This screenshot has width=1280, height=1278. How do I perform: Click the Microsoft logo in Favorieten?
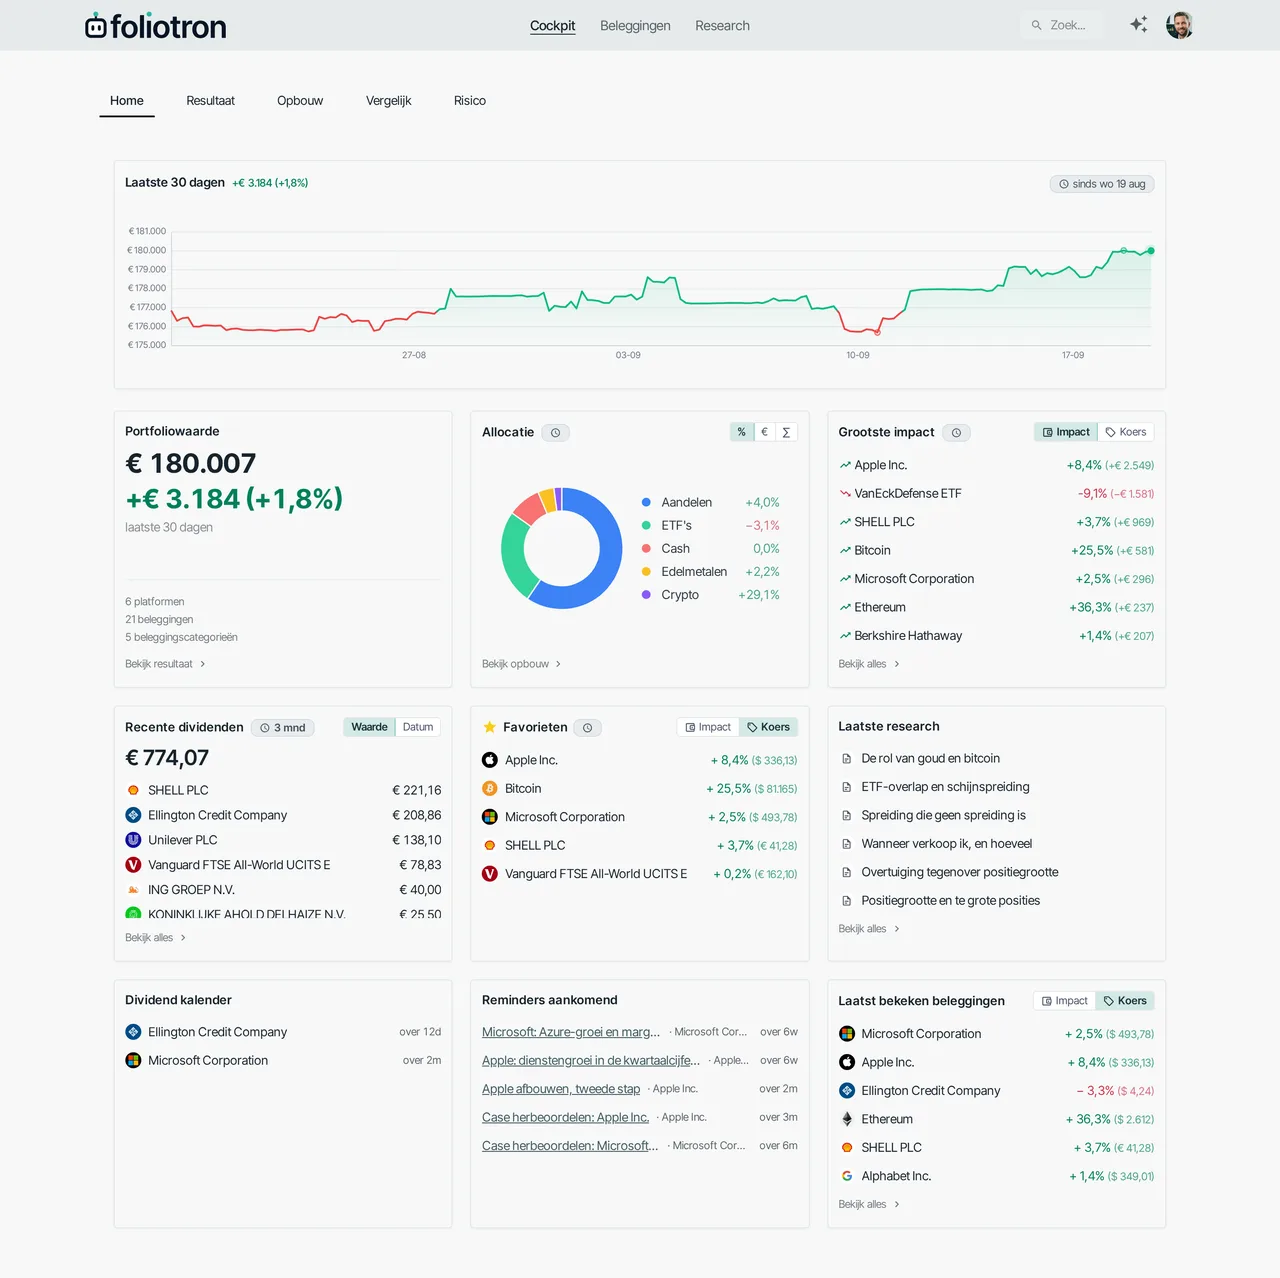[x=490, y=817]
